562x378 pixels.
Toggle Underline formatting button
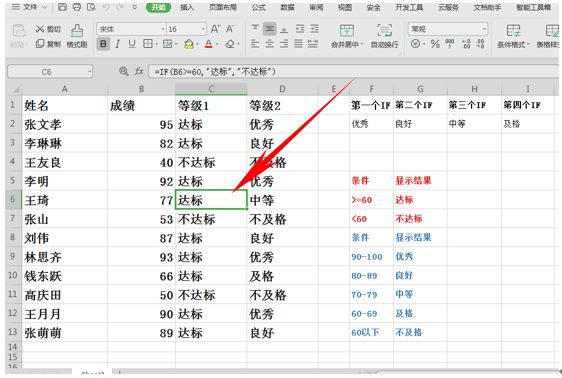[132, 44]
